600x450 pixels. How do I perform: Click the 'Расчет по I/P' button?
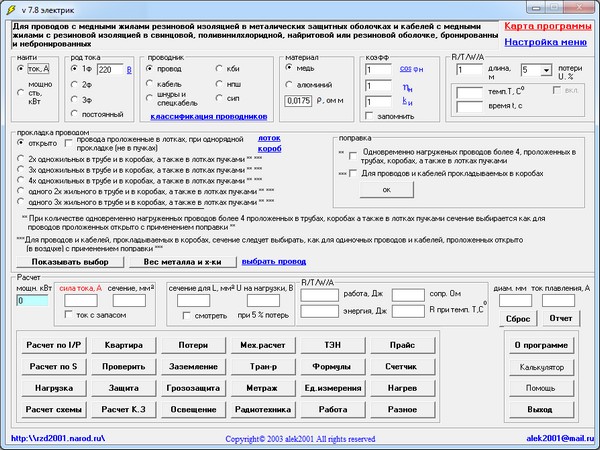[52, 344]
